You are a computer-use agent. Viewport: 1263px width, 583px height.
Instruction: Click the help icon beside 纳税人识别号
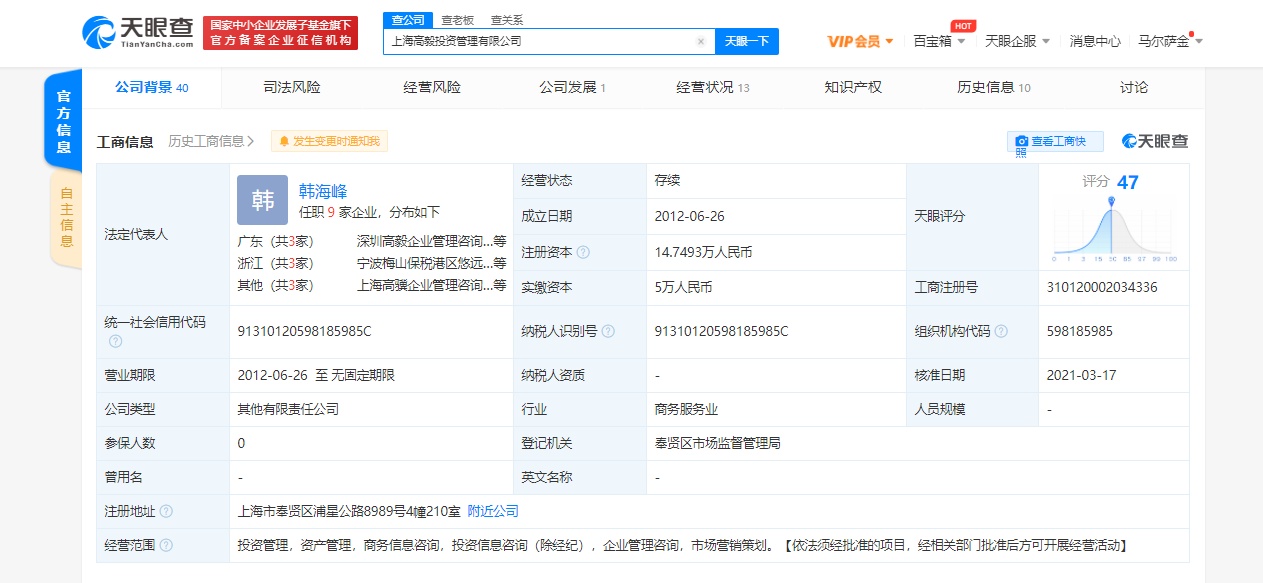click(x=608, y=331)
